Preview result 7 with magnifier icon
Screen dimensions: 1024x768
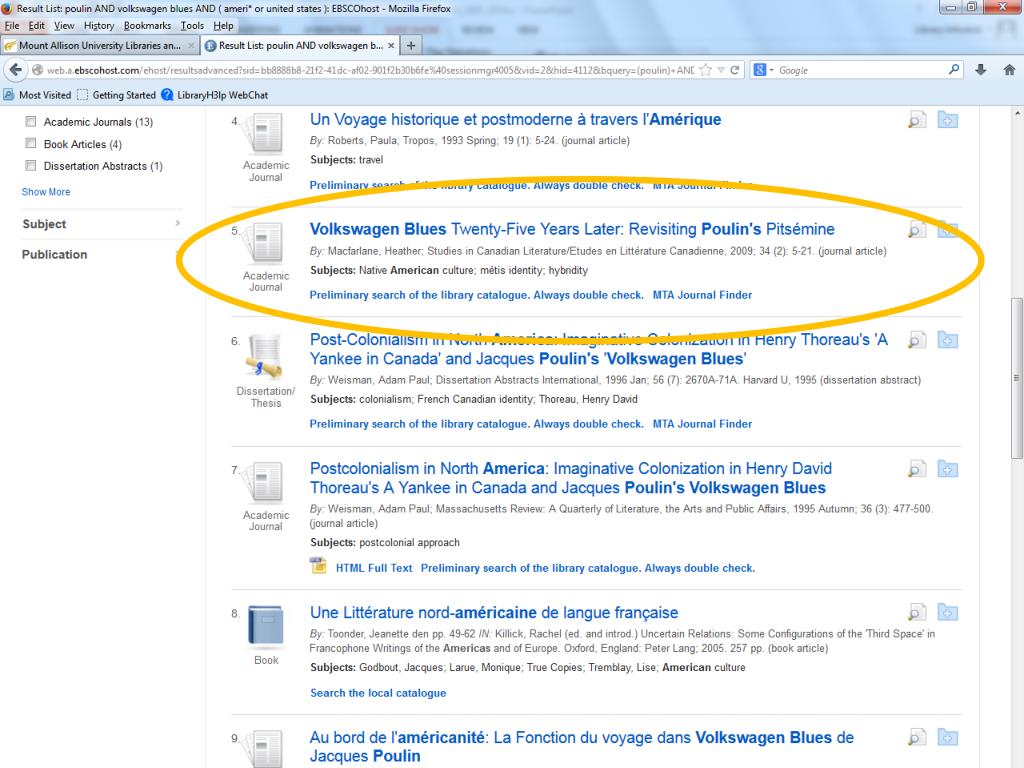917,469
